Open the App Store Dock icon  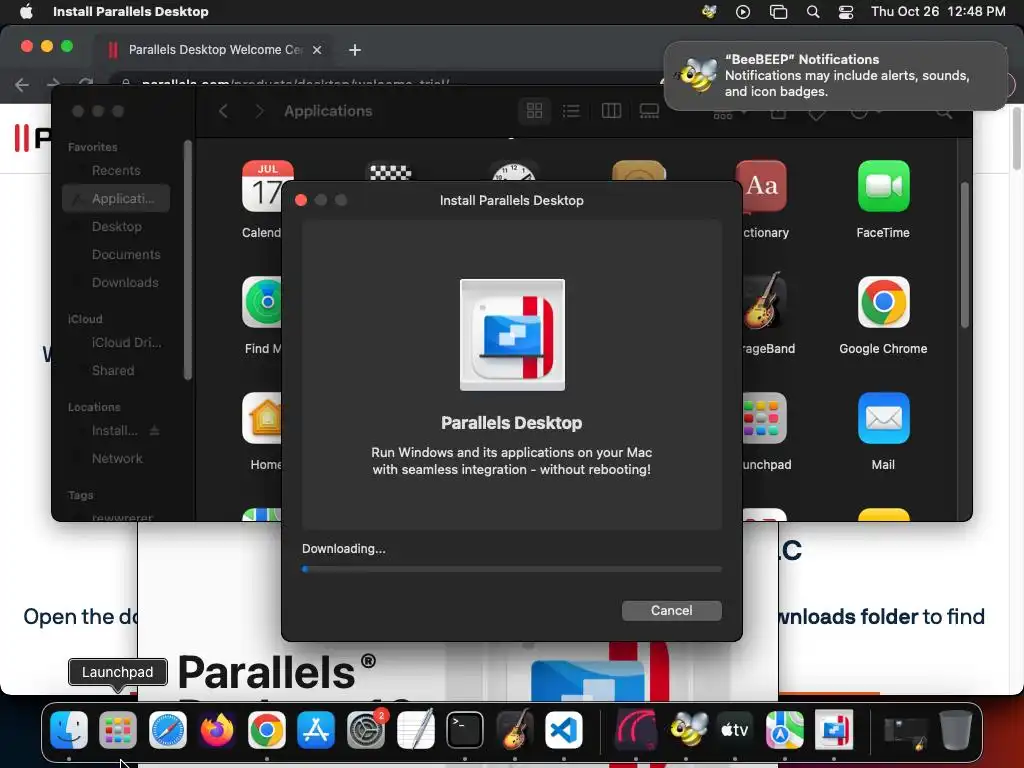pyautogui.click(x=316, y=729)
